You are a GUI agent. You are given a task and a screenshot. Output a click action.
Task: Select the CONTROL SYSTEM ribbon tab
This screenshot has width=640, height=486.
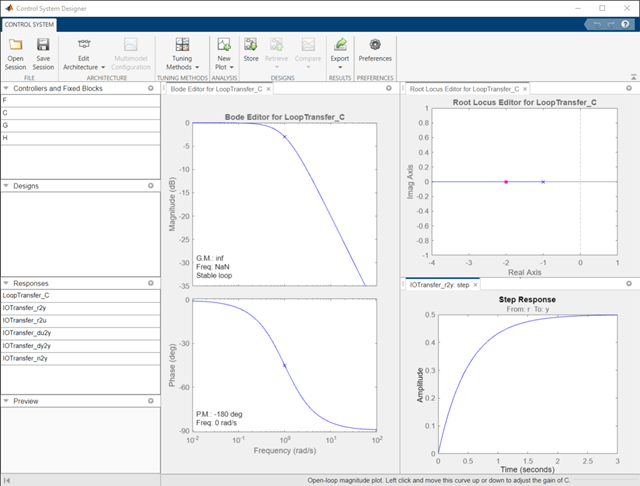[29, 24]
